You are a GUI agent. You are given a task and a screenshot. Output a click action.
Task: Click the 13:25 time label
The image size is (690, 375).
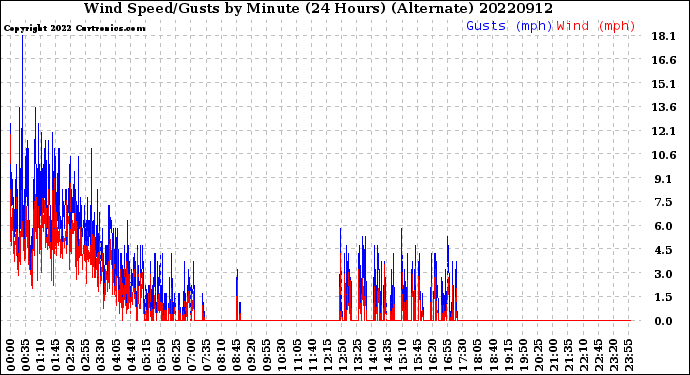coord(358,355)
